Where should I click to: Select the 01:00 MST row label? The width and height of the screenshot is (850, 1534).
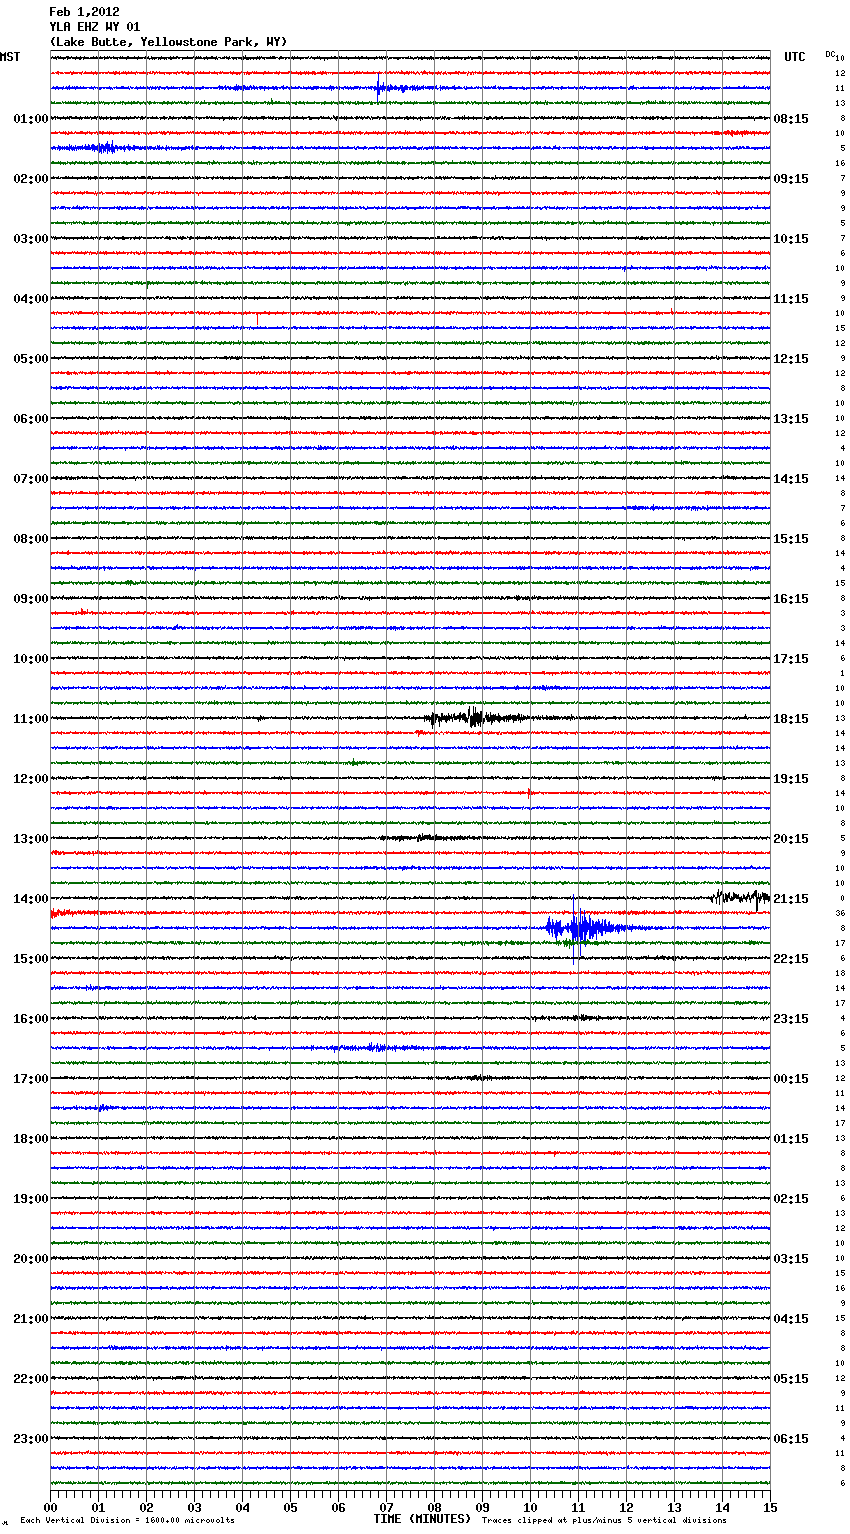[31, 119]
